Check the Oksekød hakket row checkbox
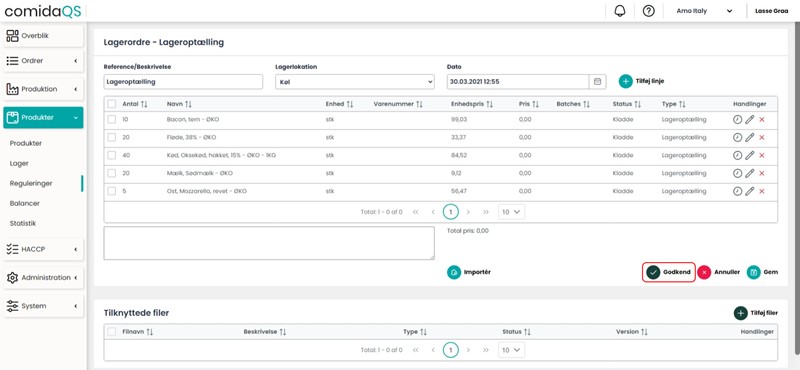This screenshot has height=370, width=800. pyautogui.click(x=112, y=155)
